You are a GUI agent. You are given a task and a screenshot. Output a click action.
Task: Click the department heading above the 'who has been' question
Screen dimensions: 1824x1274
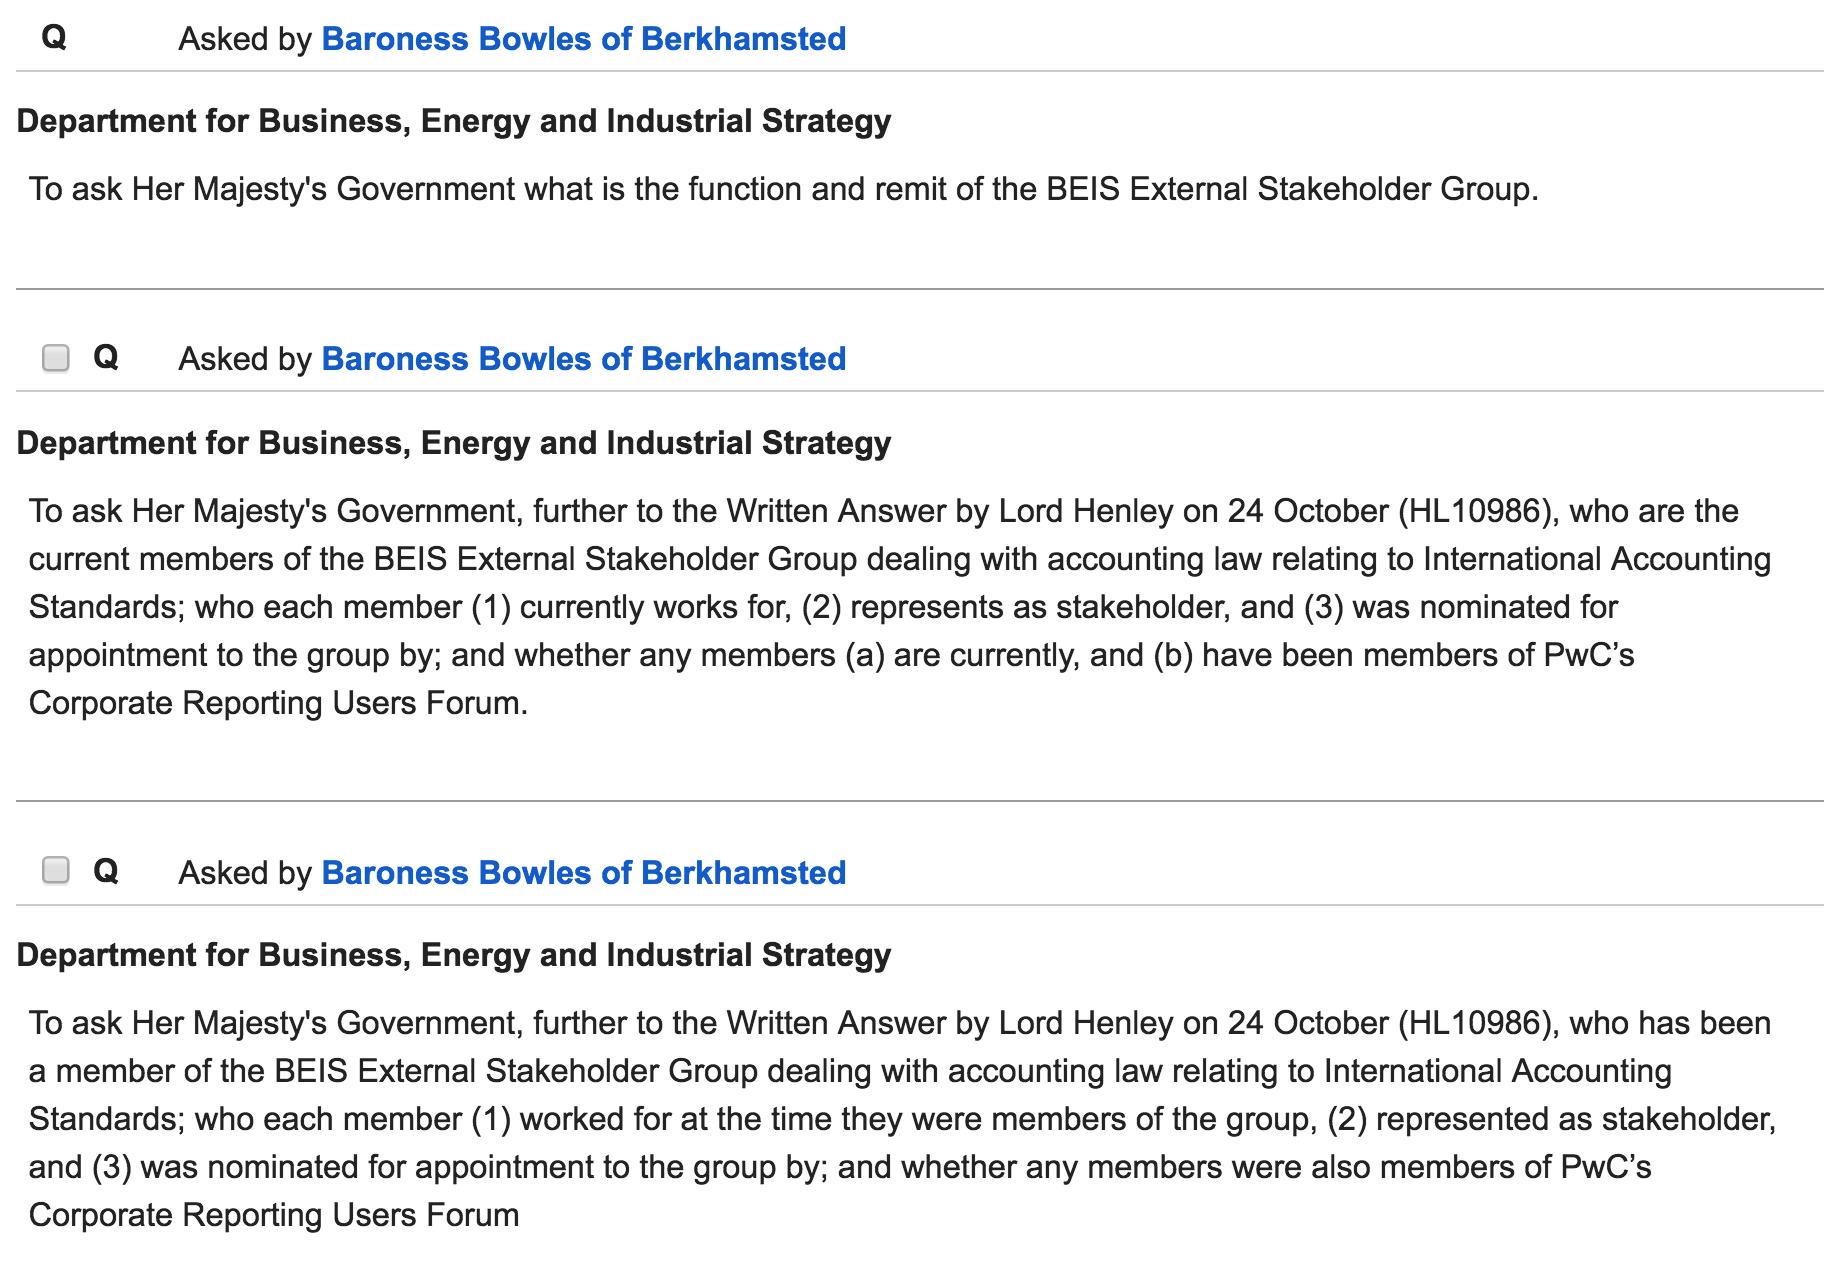click(x=454, y=955)
